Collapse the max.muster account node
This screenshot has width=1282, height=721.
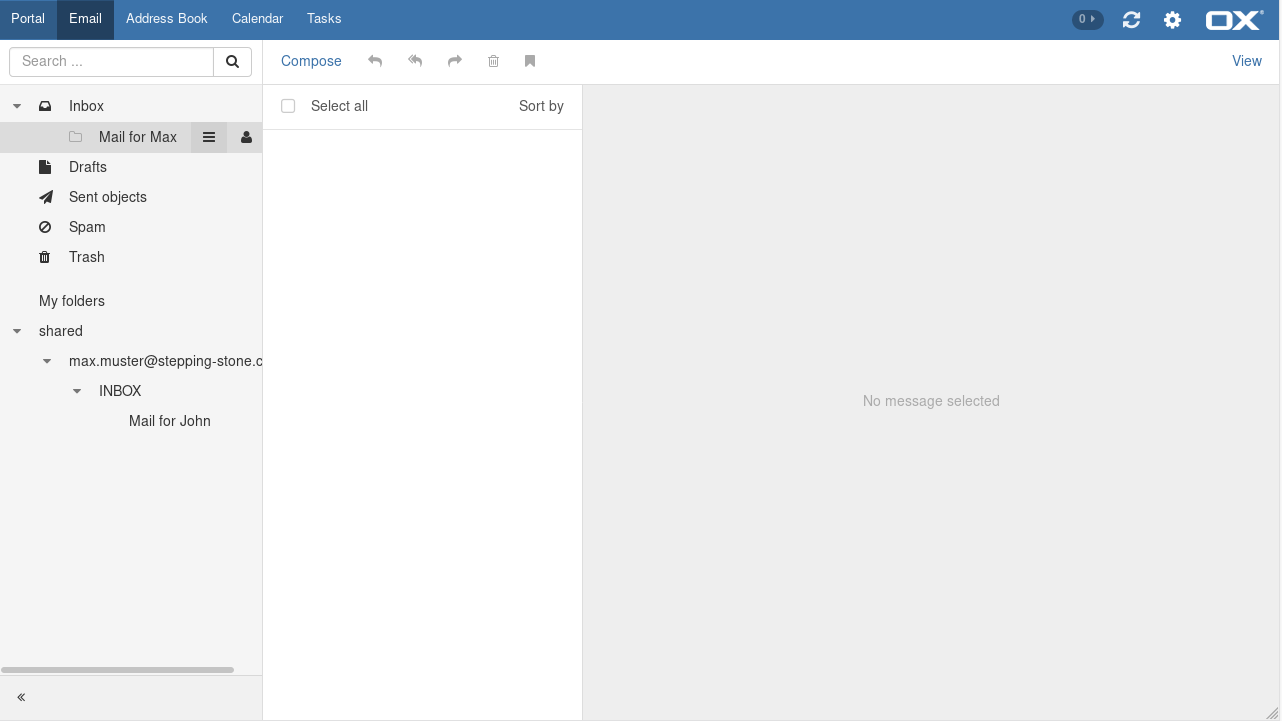47,361
